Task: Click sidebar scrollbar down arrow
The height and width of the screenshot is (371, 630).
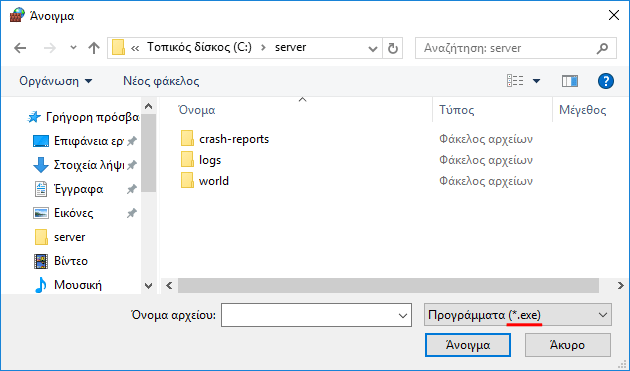Action: coord(149,286)
